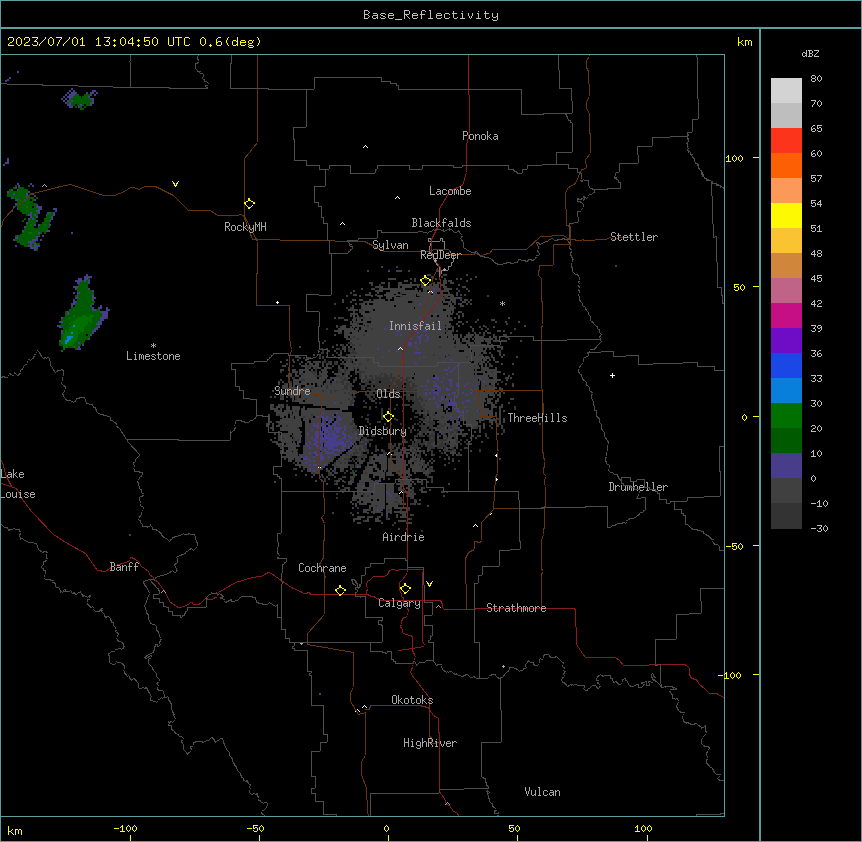Screen dimensions: 862x842
Task: Click the Sylvan city label
Action: pos(390,245)
